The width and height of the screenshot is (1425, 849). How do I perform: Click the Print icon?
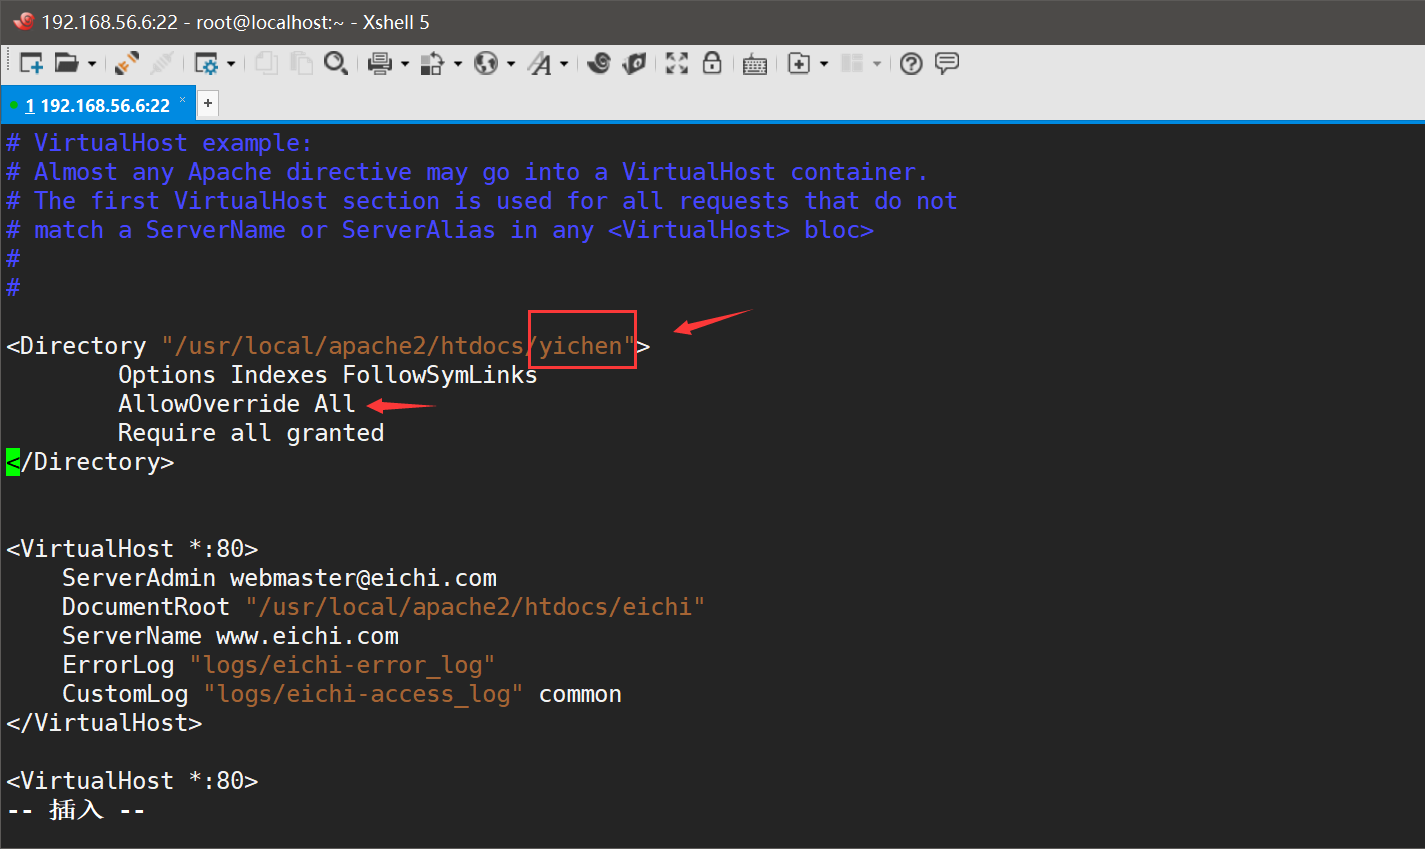pyautogui.click(x=379, y=64)
